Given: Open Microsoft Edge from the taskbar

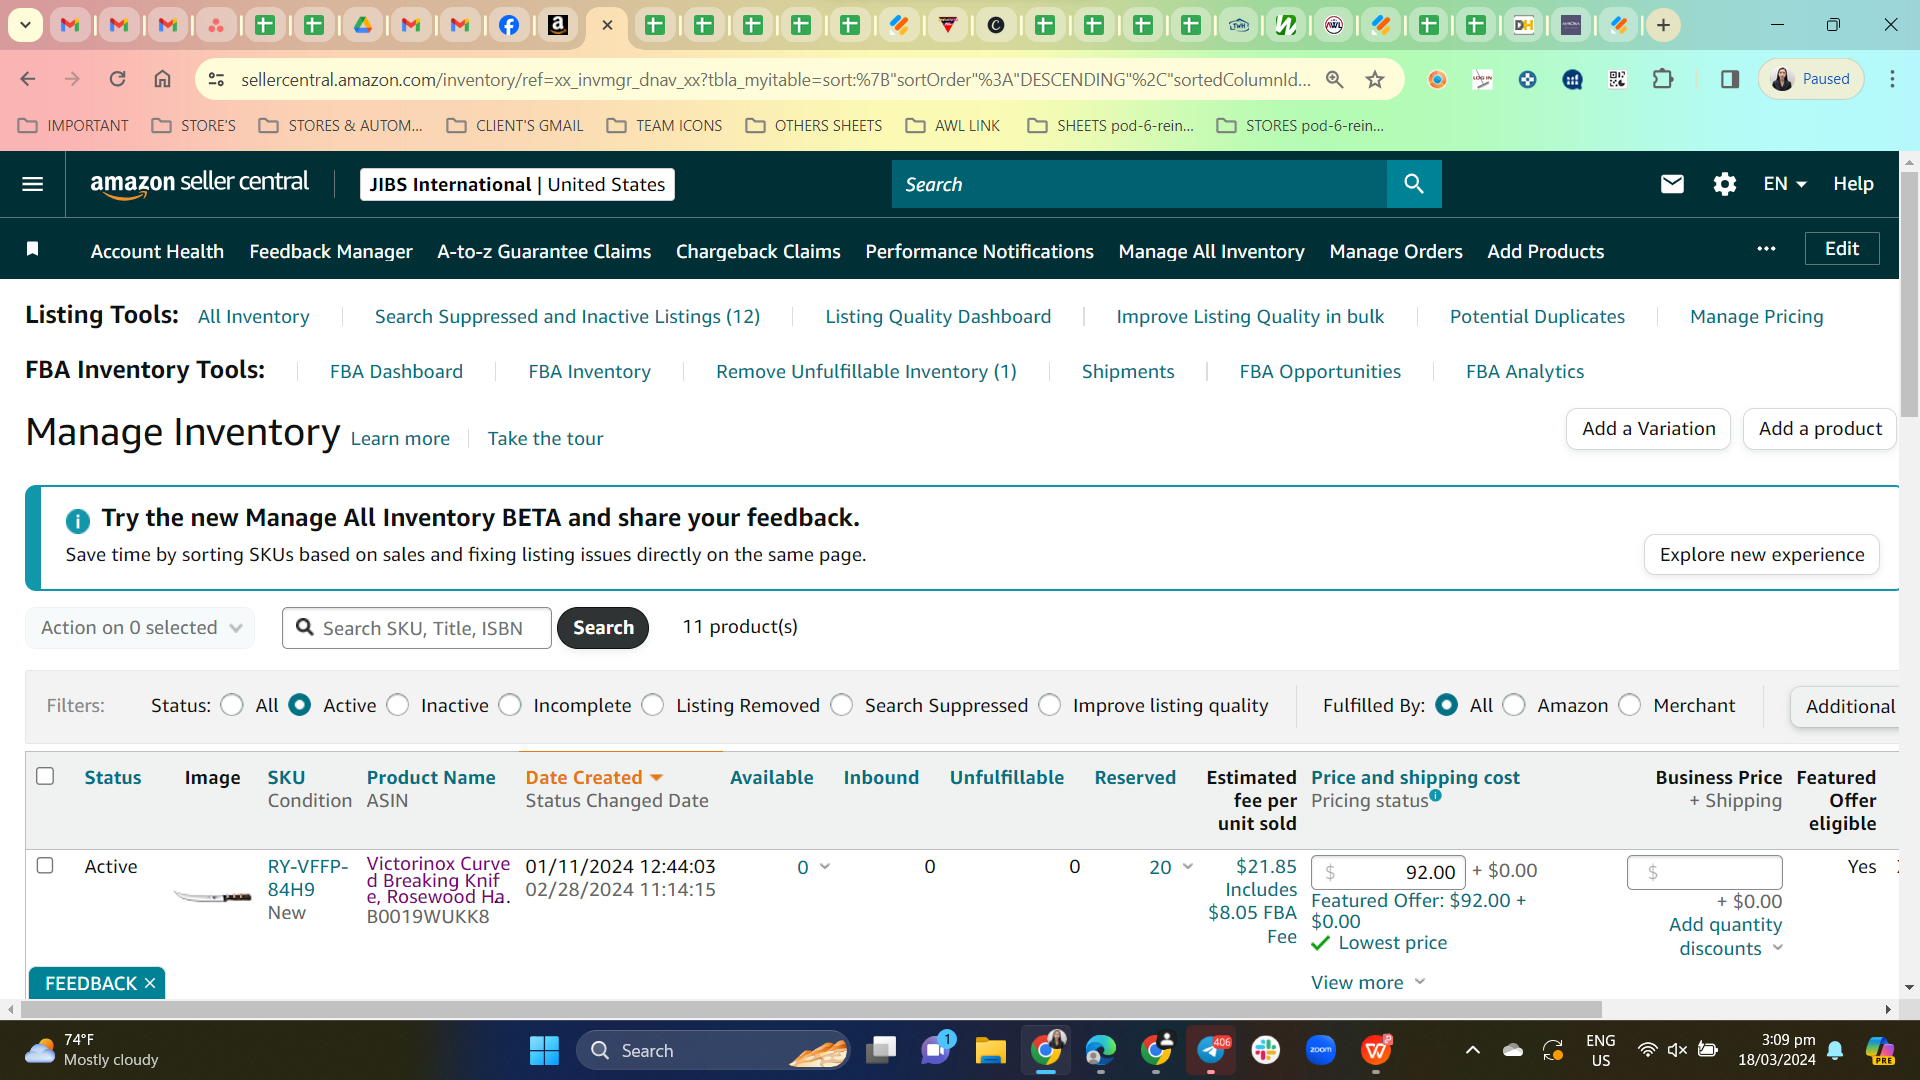Looking at the screenshot, I should coord(1100,1050).
